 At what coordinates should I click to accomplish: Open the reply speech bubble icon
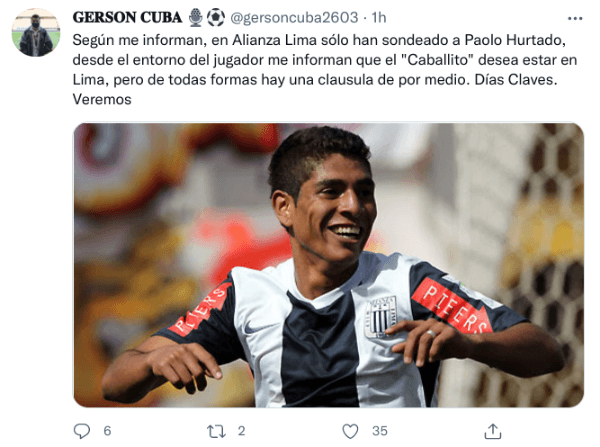pyautogui.click(x=82, y=431)
